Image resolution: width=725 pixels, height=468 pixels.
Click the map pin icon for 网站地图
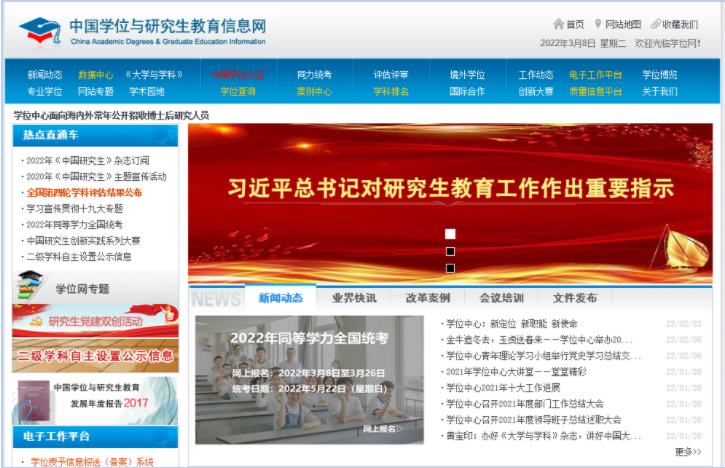click(x=598, y=24)
